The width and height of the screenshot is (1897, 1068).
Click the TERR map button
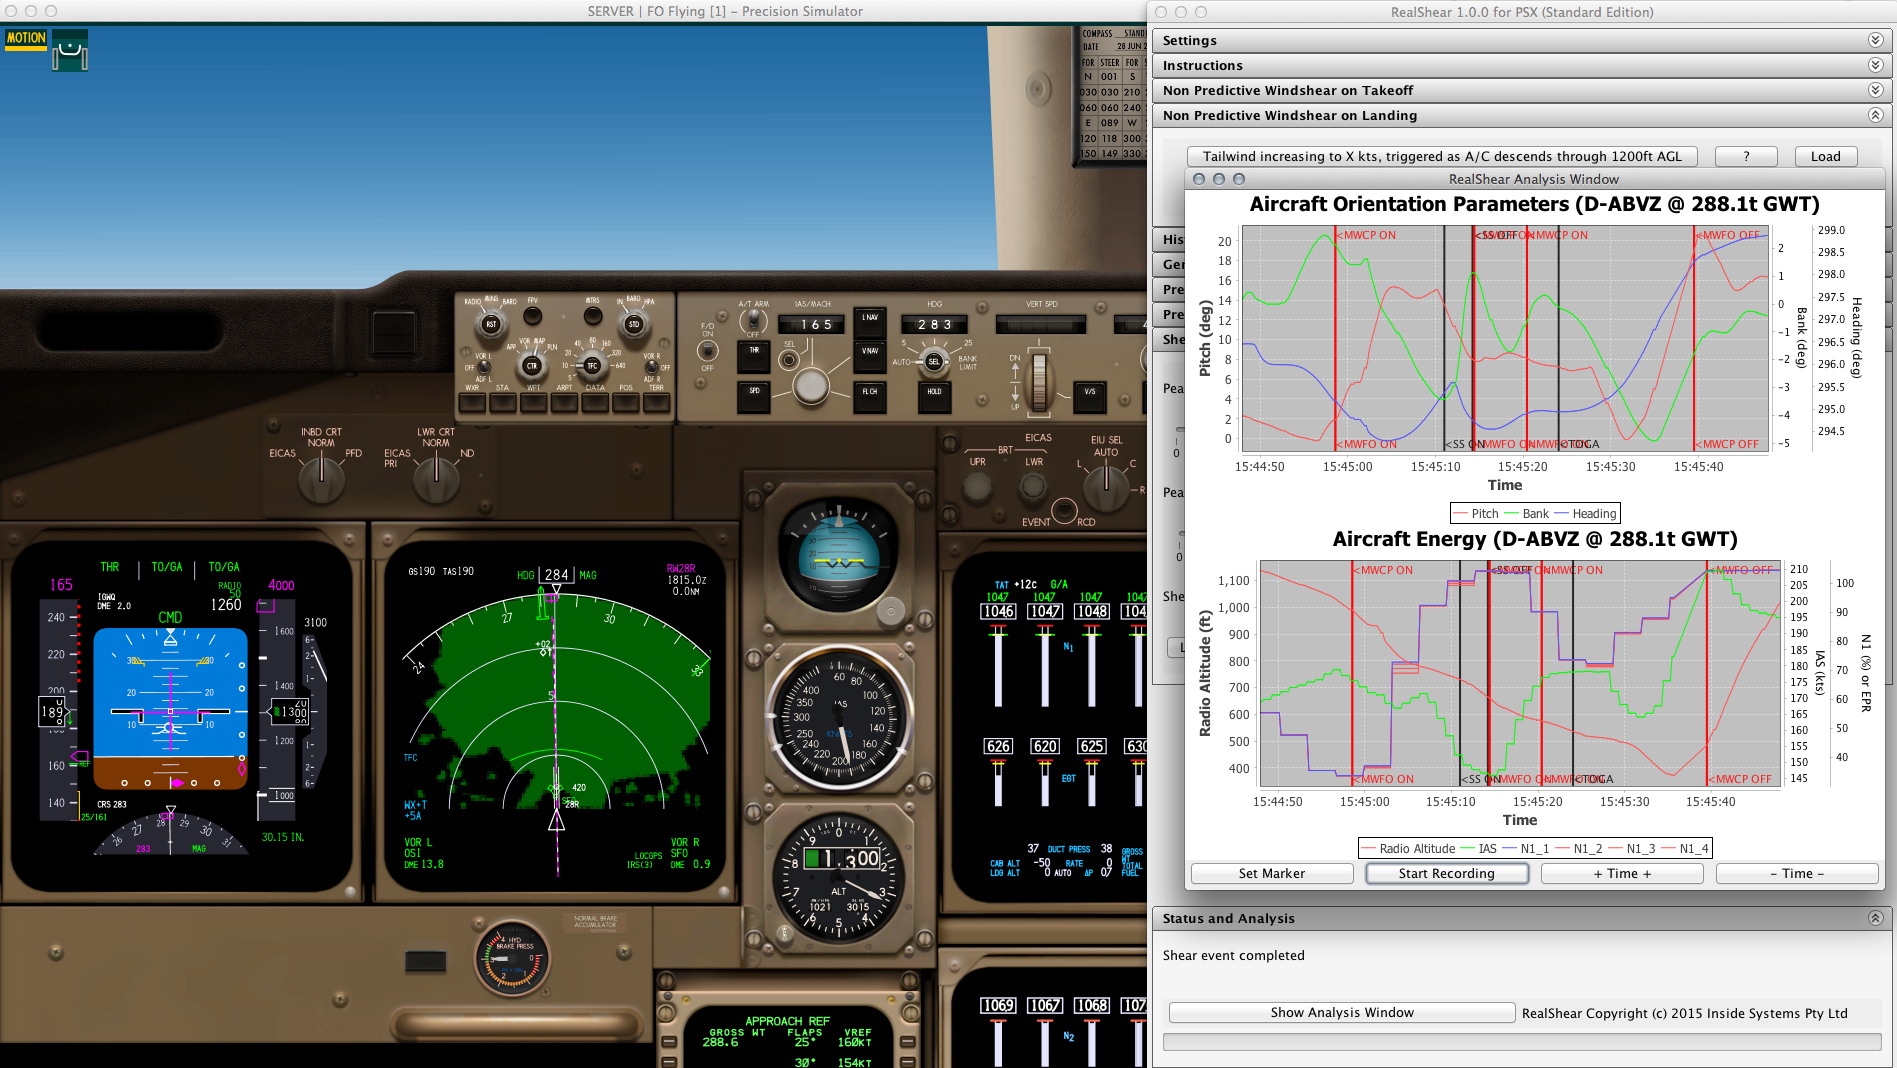(x=656, y=402)
